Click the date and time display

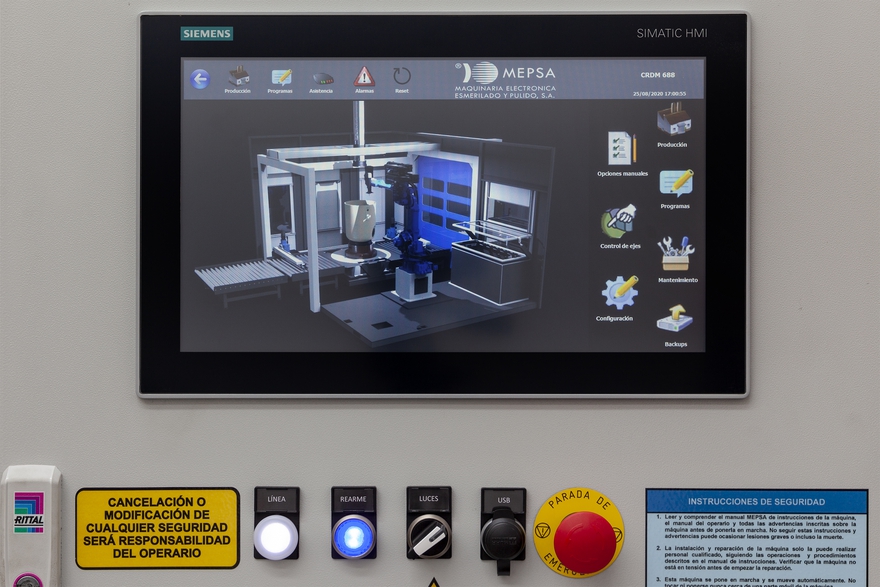coord(658,93)
